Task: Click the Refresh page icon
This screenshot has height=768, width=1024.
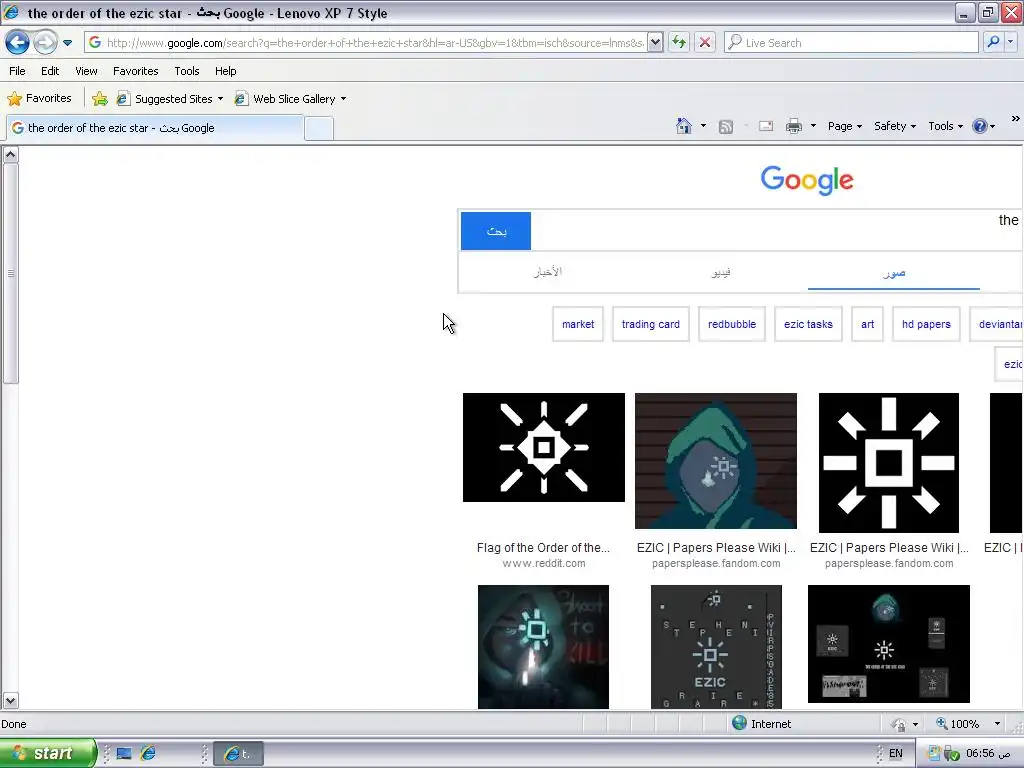Action: pyautogui.click(x=679, y=42)
